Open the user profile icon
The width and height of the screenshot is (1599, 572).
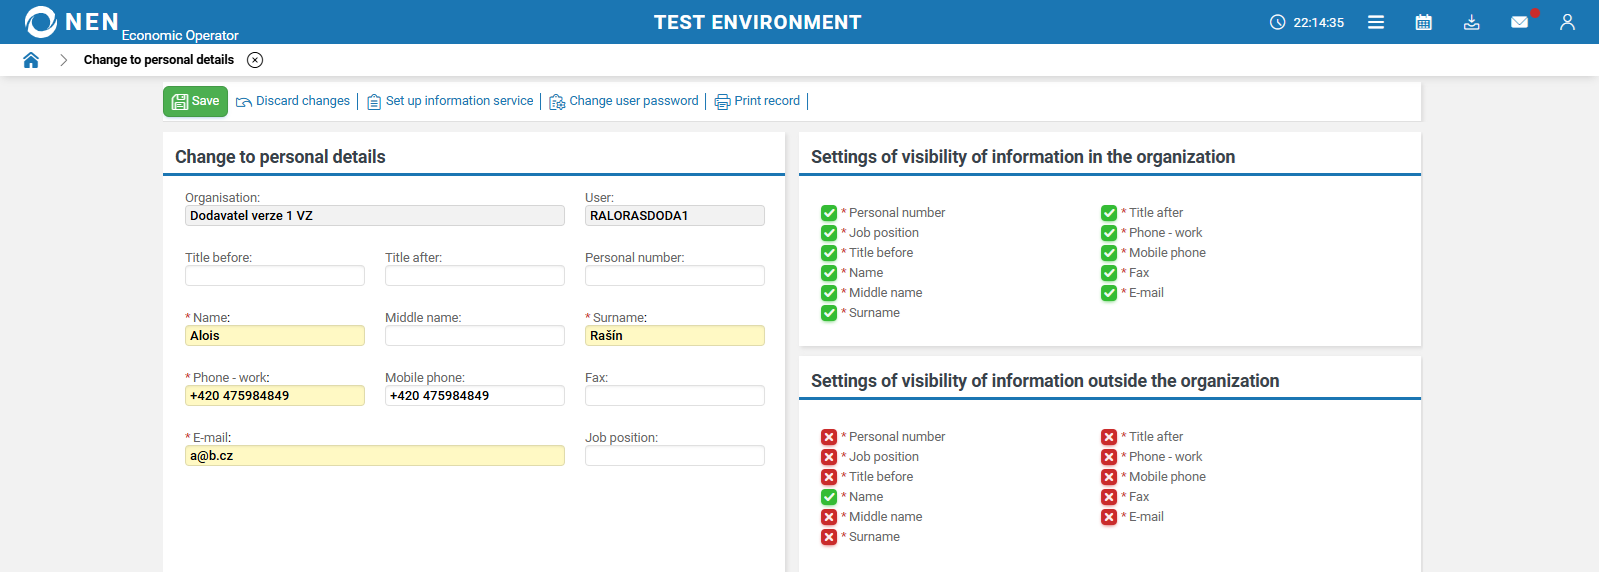point(1567,22)
